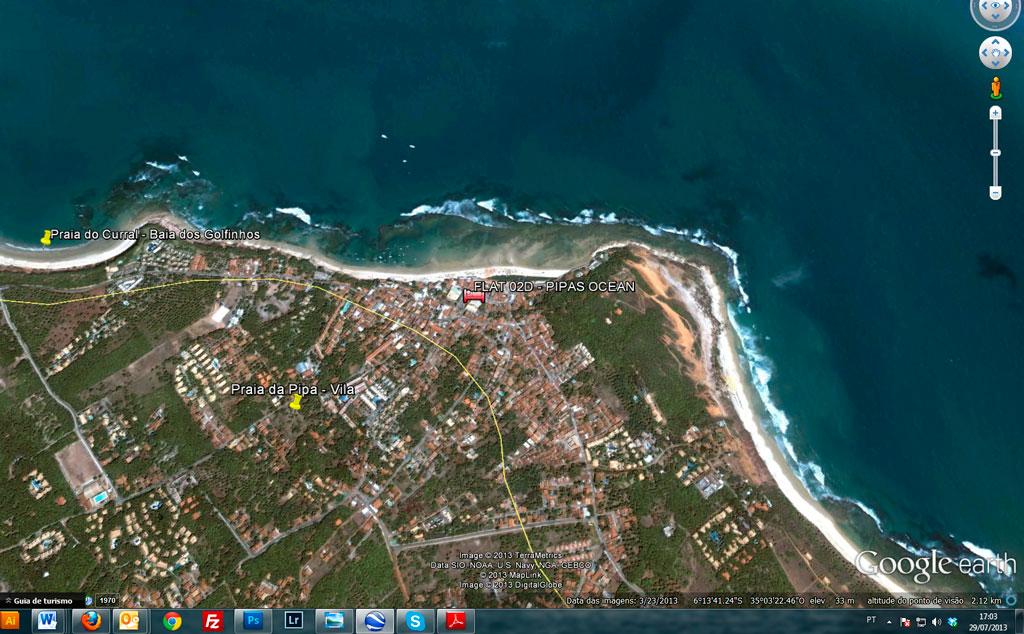The width and height of the screenshot is (1024, 634).
Task: Switch to Outlook in the taskbar
Action: [130, 620]
